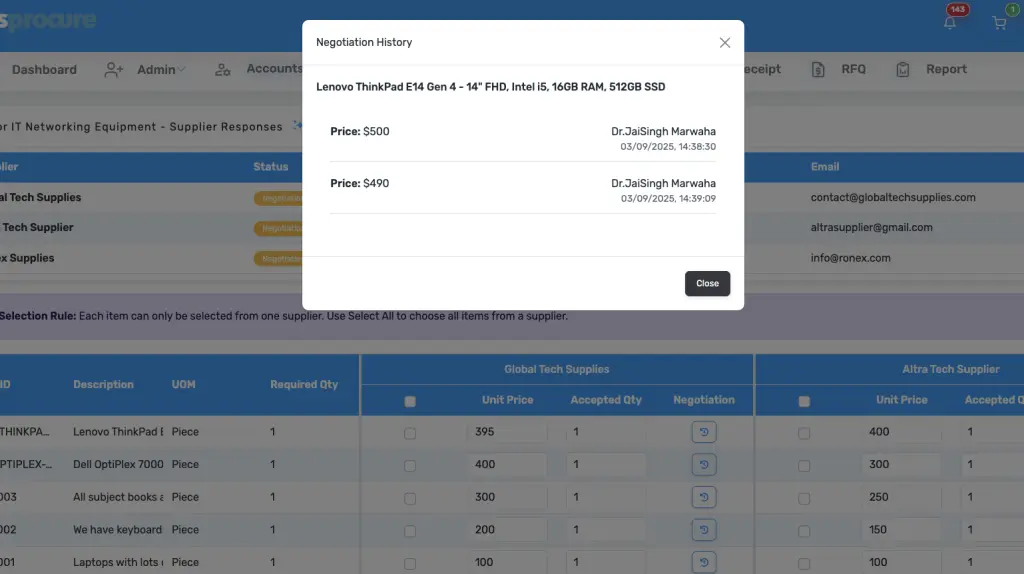This screenshot has width=1024, height=574.
Task: Click the Report clipboard icon in navbar
Action: click(903, 70)
